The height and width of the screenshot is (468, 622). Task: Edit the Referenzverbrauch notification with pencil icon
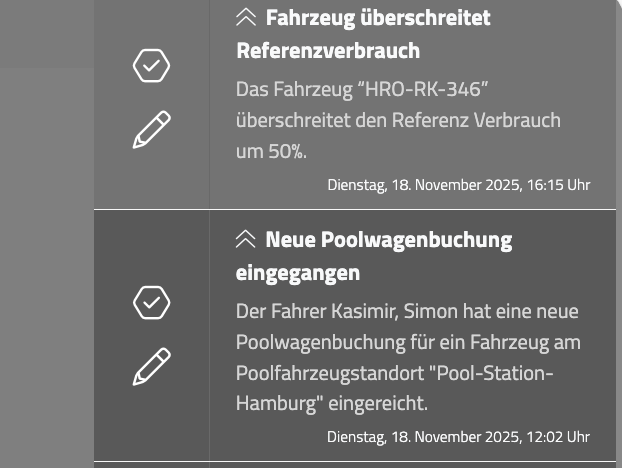tap(151, 130)
